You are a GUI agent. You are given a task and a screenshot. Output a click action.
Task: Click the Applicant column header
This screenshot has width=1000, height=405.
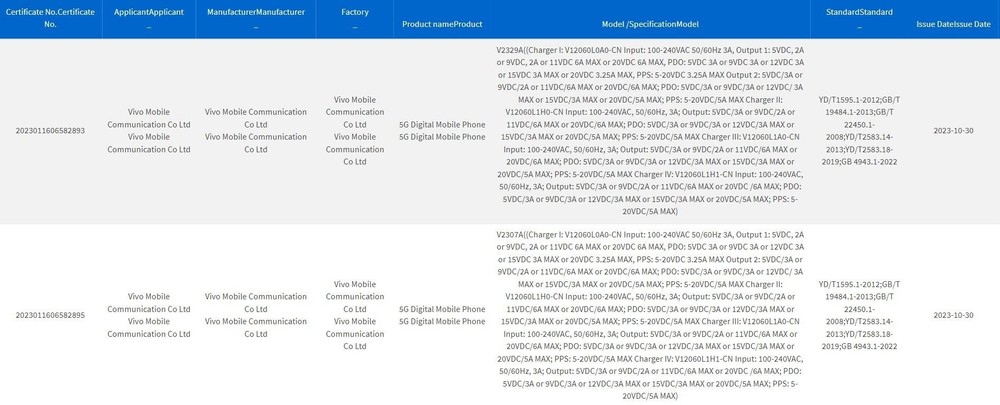point(149,18)
